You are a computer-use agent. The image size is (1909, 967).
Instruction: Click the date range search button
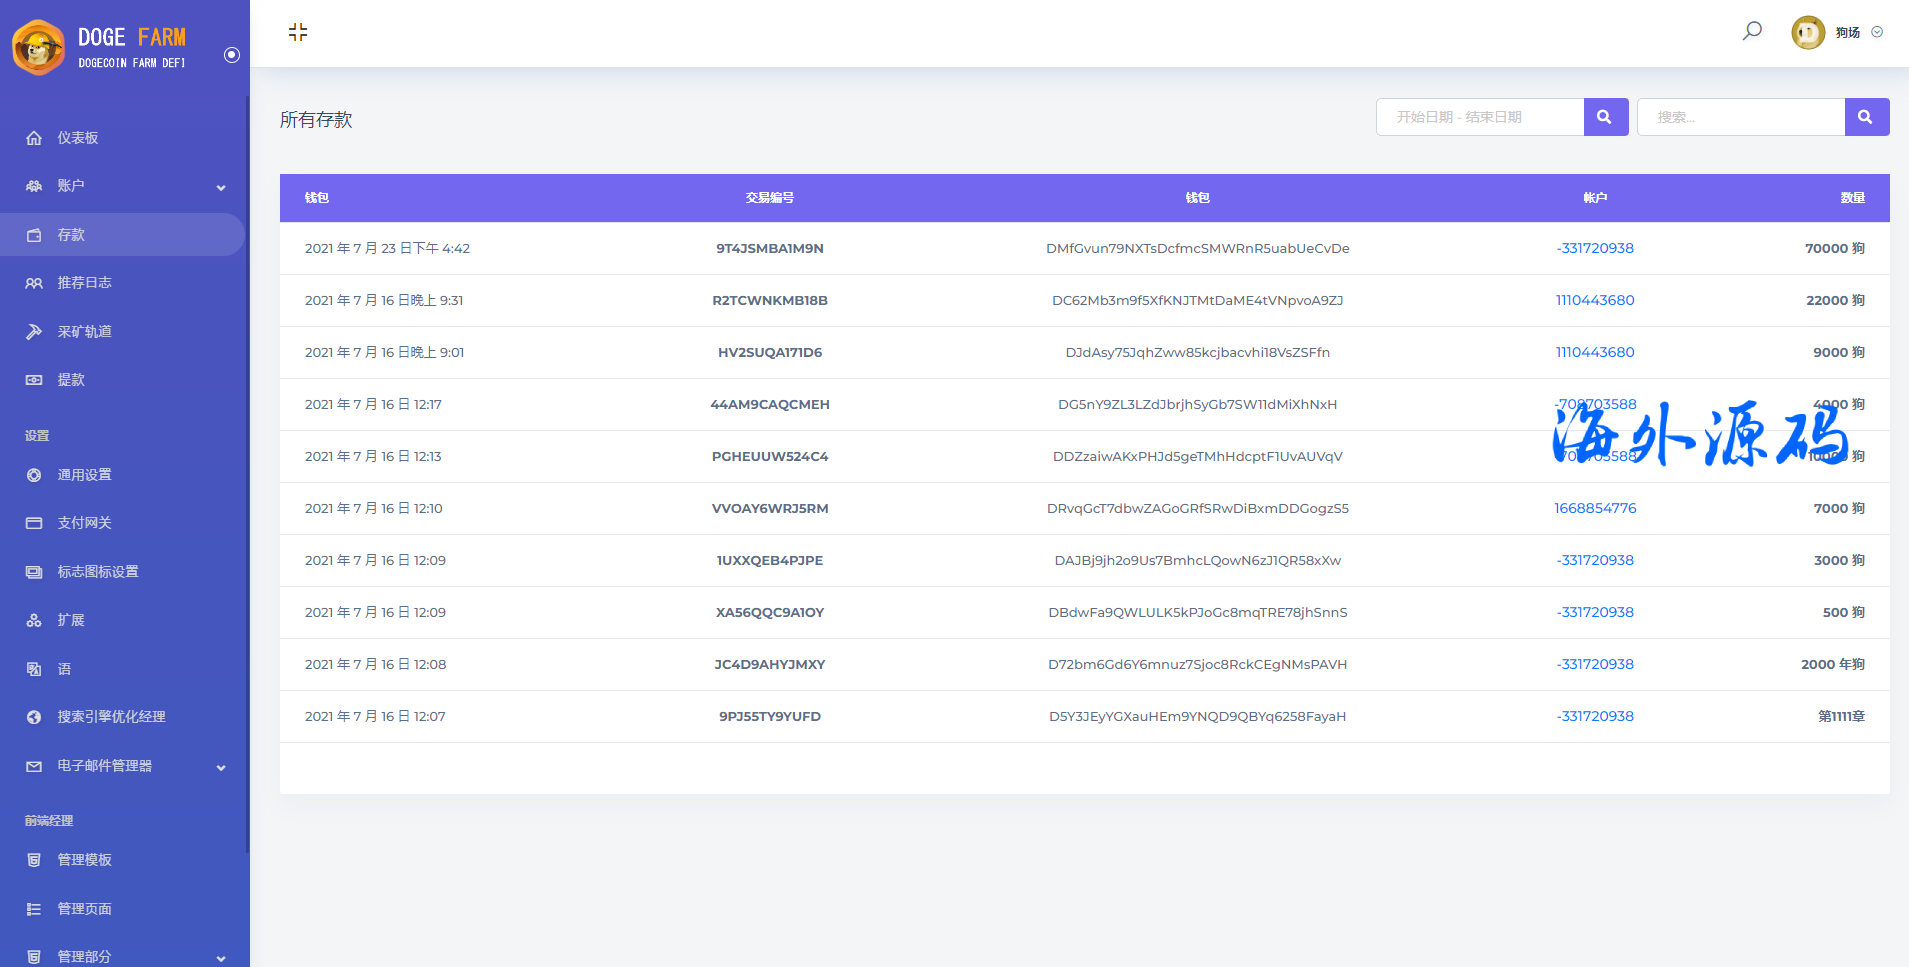point(1605,117)
